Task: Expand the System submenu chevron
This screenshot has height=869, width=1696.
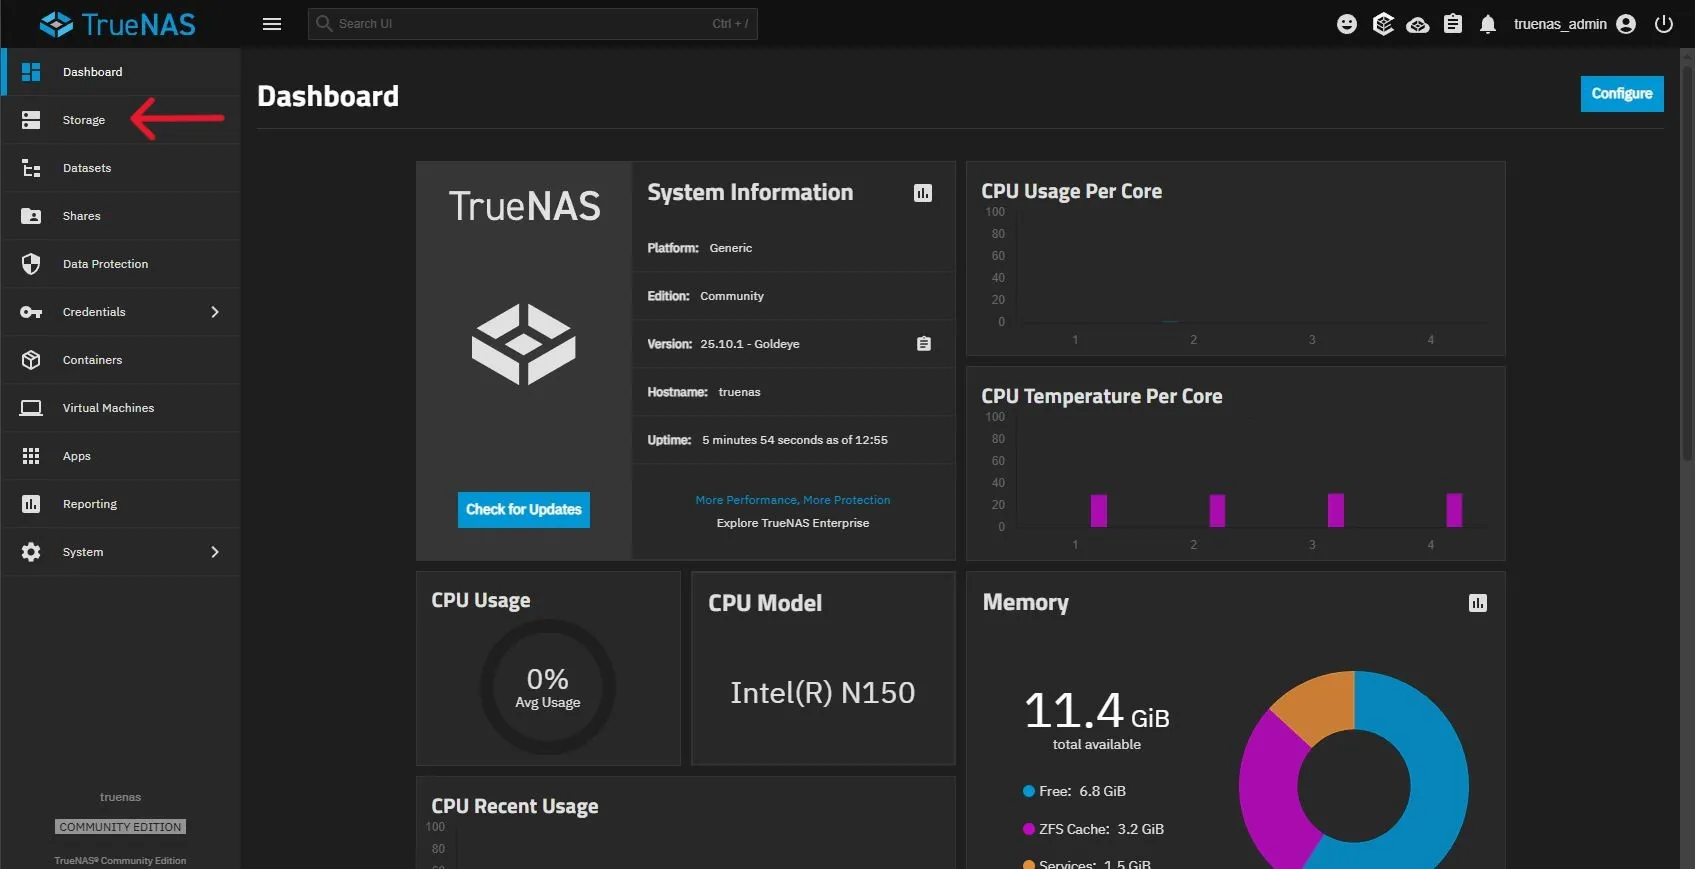Action: 215,552
